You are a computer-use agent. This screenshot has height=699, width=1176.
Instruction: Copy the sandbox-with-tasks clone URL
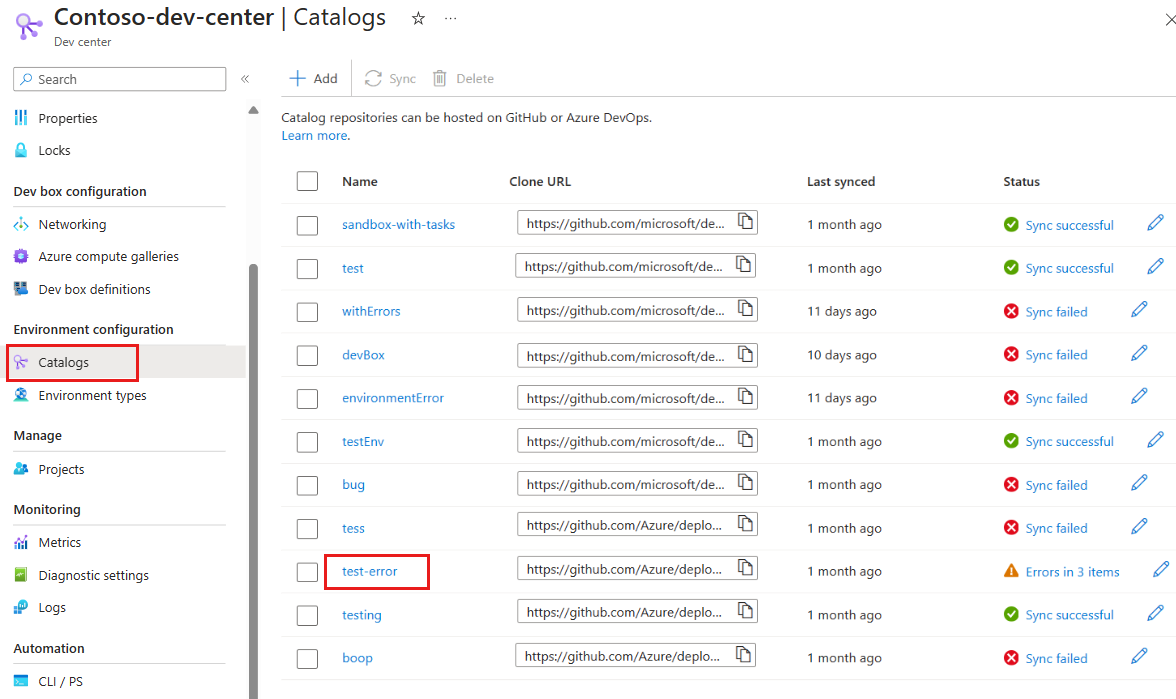point(745,222)
